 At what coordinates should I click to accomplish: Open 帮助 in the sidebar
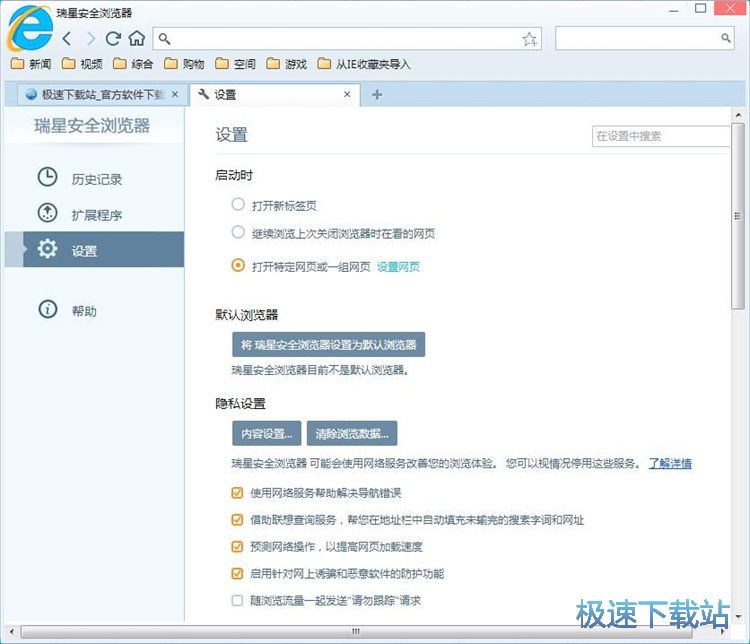pos(85,311)
